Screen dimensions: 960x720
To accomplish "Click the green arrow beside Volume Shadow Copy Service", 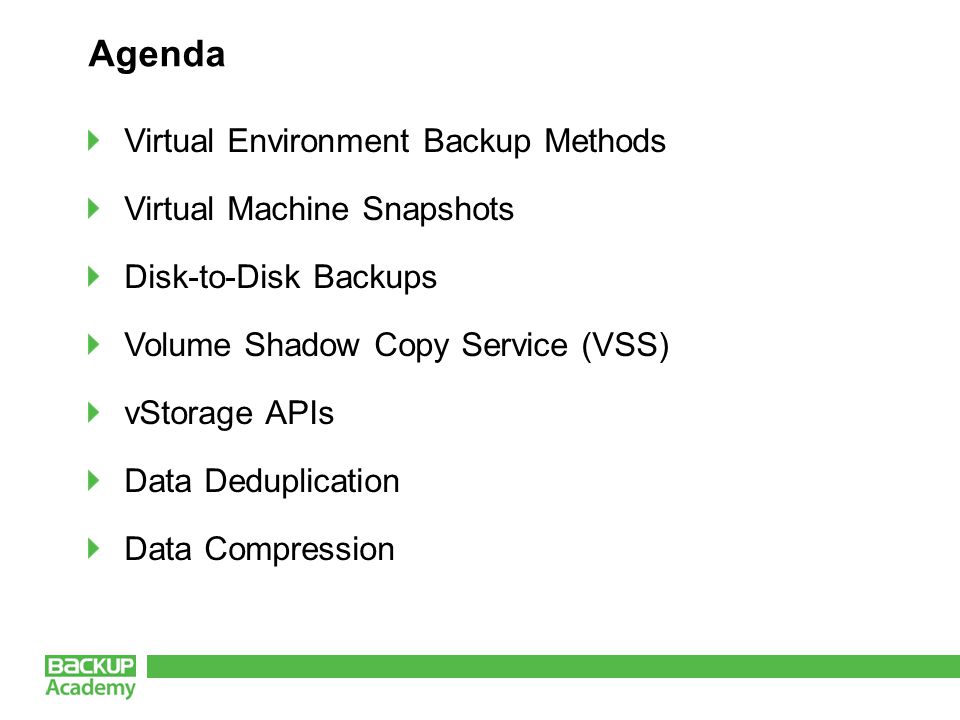I will [94, 344].
